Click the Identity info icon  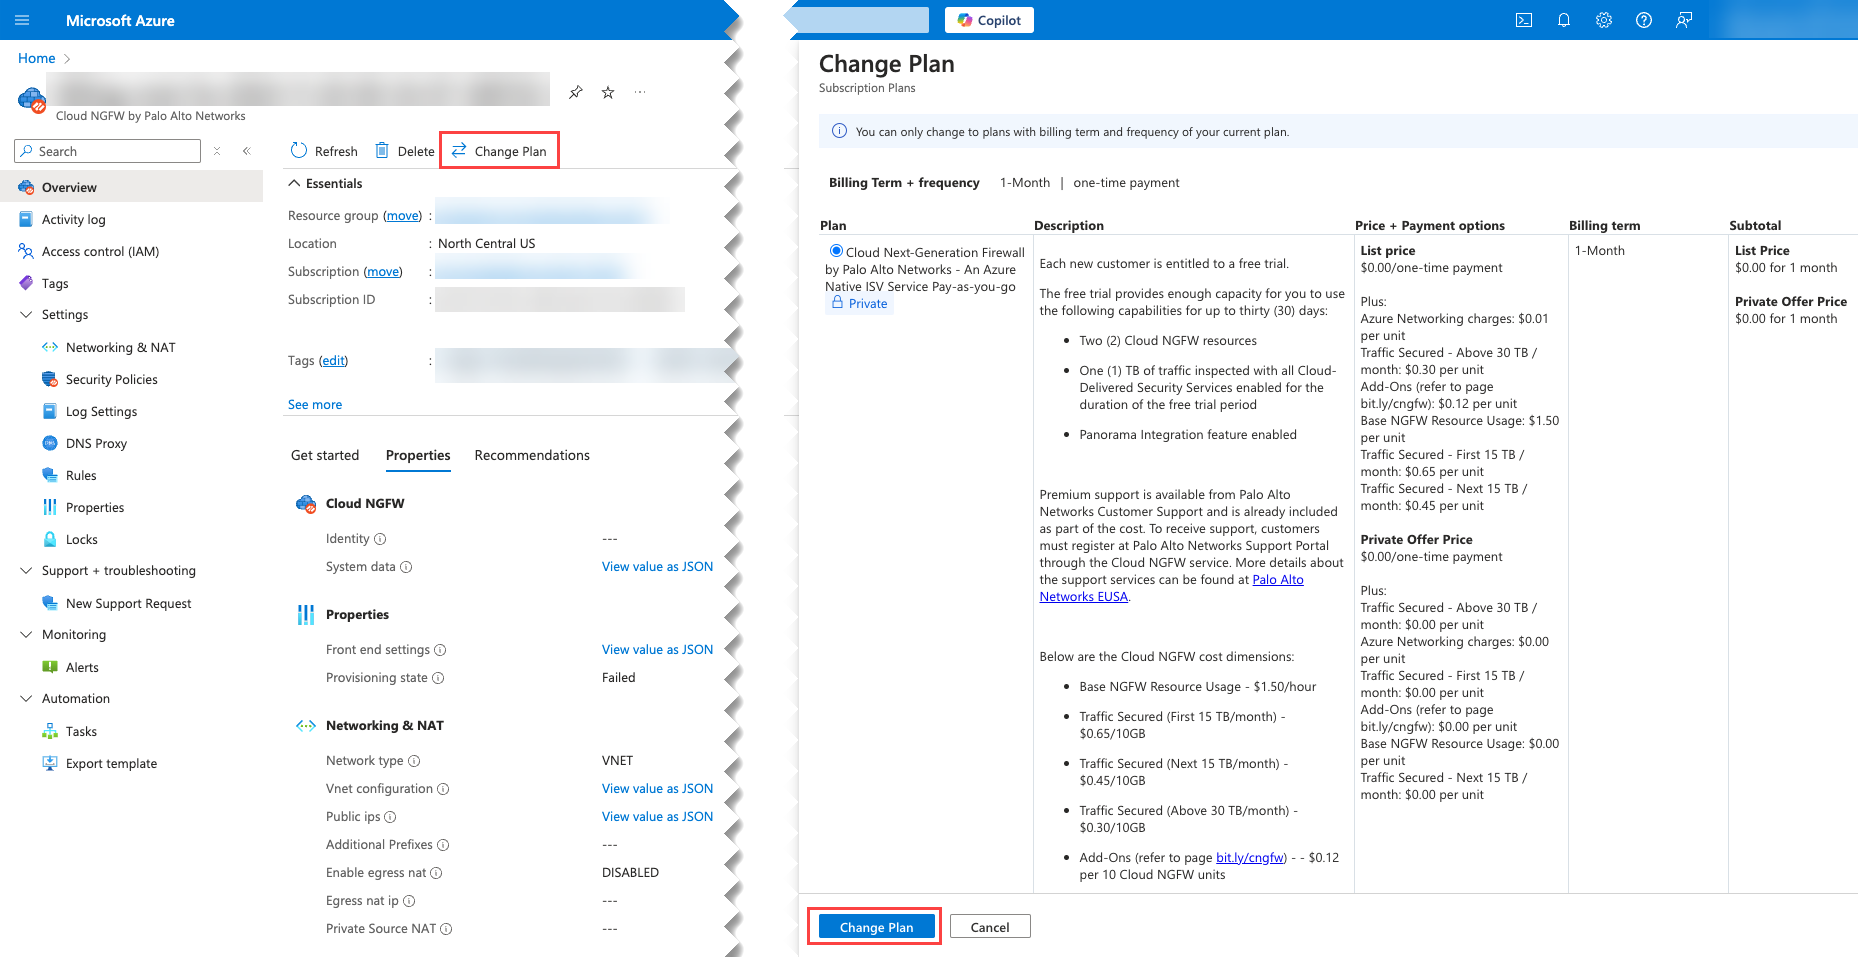coord(380,539)
